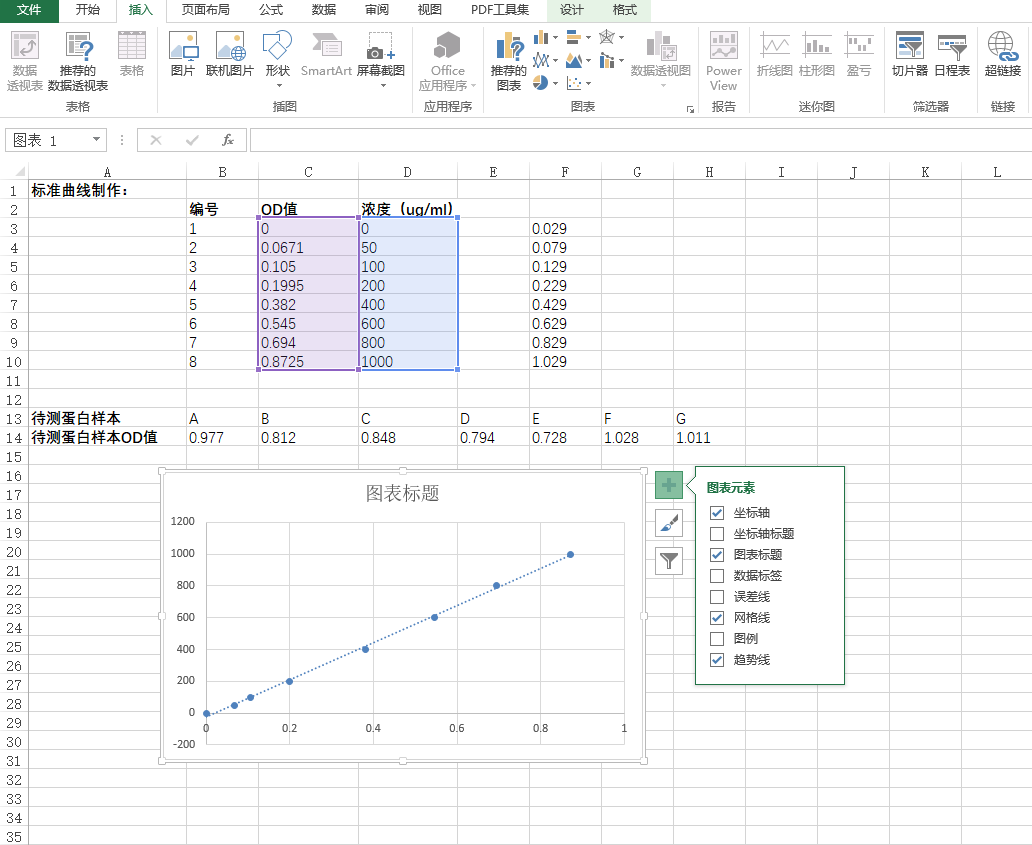Click the Power View report icon
This screenshot has height=845, width=1032.
[x=723, y=60]
